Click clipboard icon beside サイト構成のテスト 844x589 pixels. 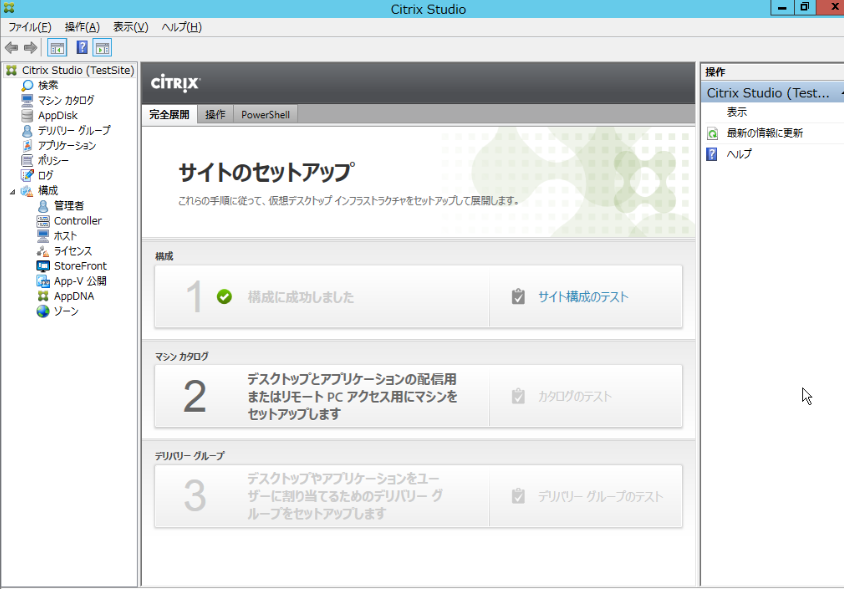click(x=518, y=297)
